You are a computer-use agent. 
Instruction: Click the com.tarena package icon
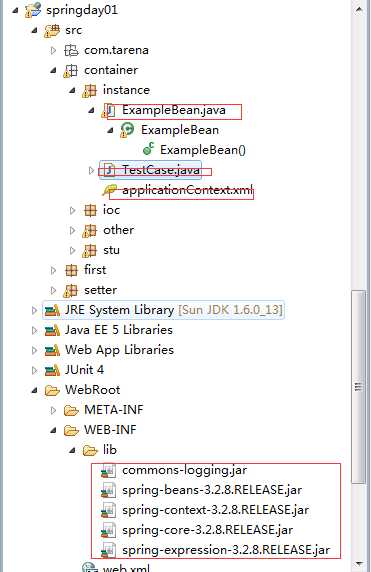(71, 50)
